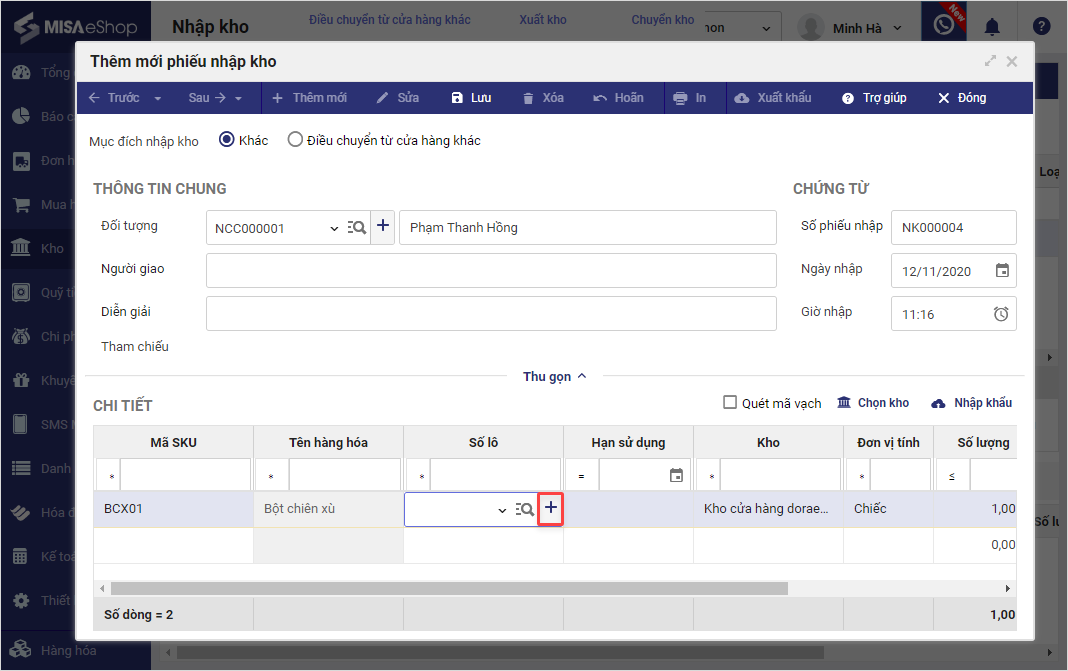1068x671 pixels.
Task: Click the detail grid horizontal scrollbar
Action: point(450,588)
